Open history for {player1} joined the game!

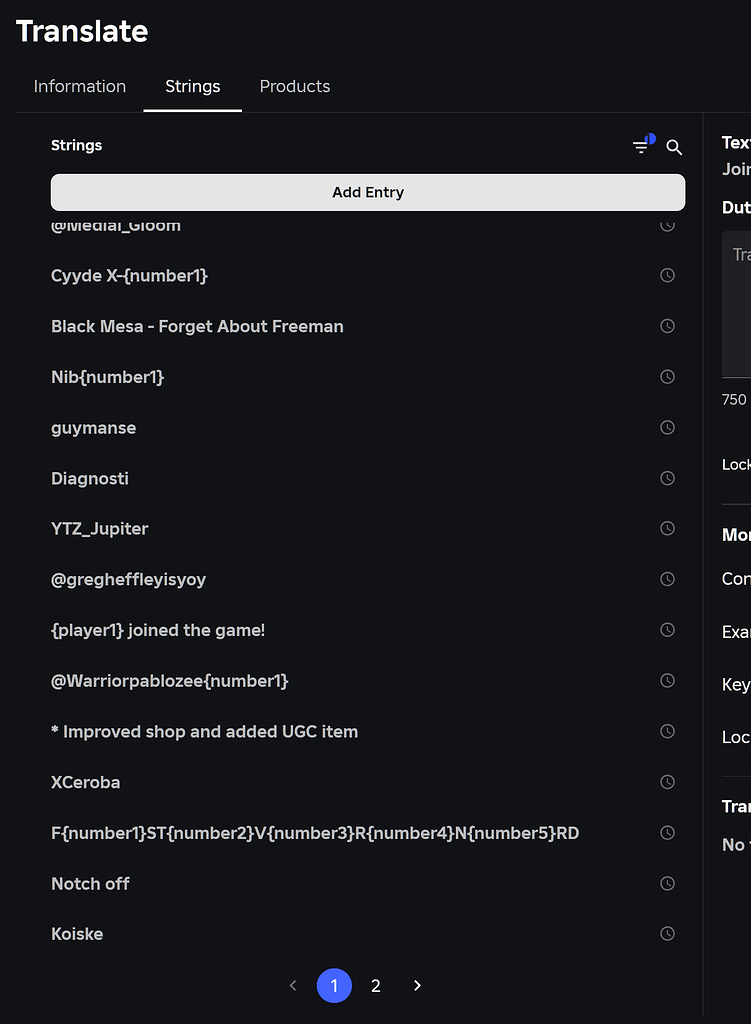pyautogui.click(x=667, y=630)
